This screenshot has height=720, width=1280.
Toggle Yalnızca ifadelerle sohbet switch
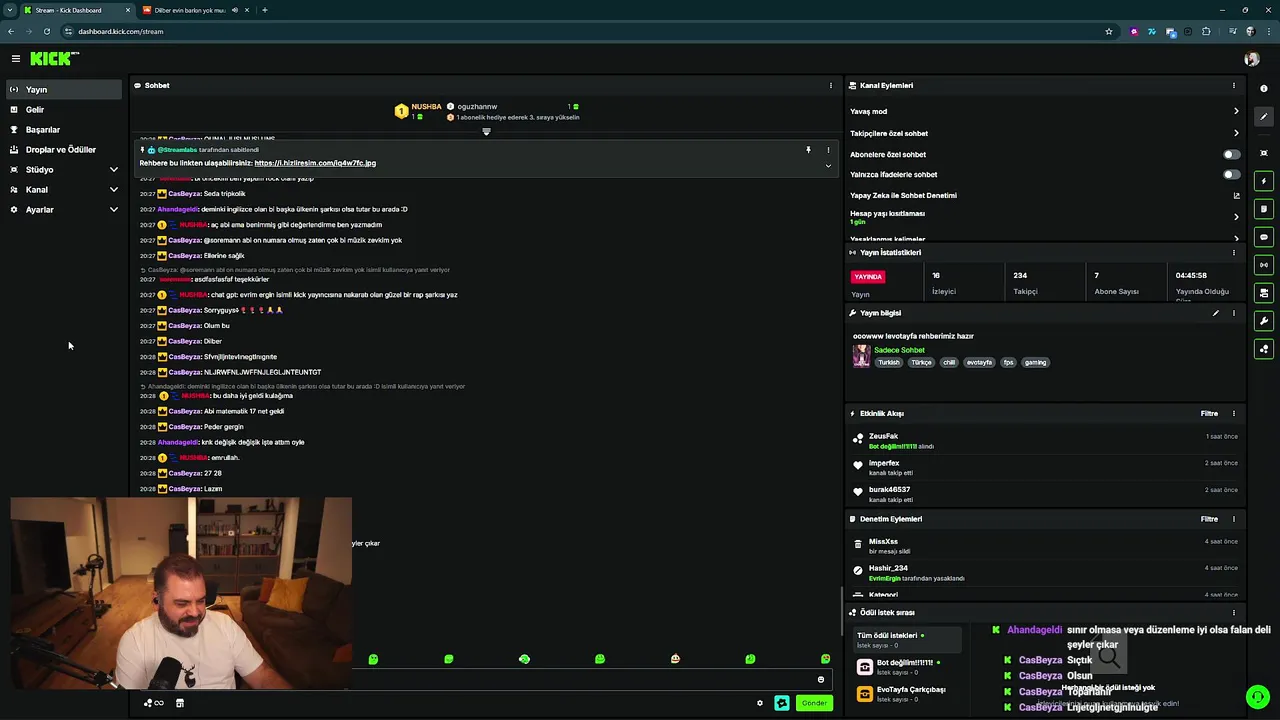[x=1231, y=174]
